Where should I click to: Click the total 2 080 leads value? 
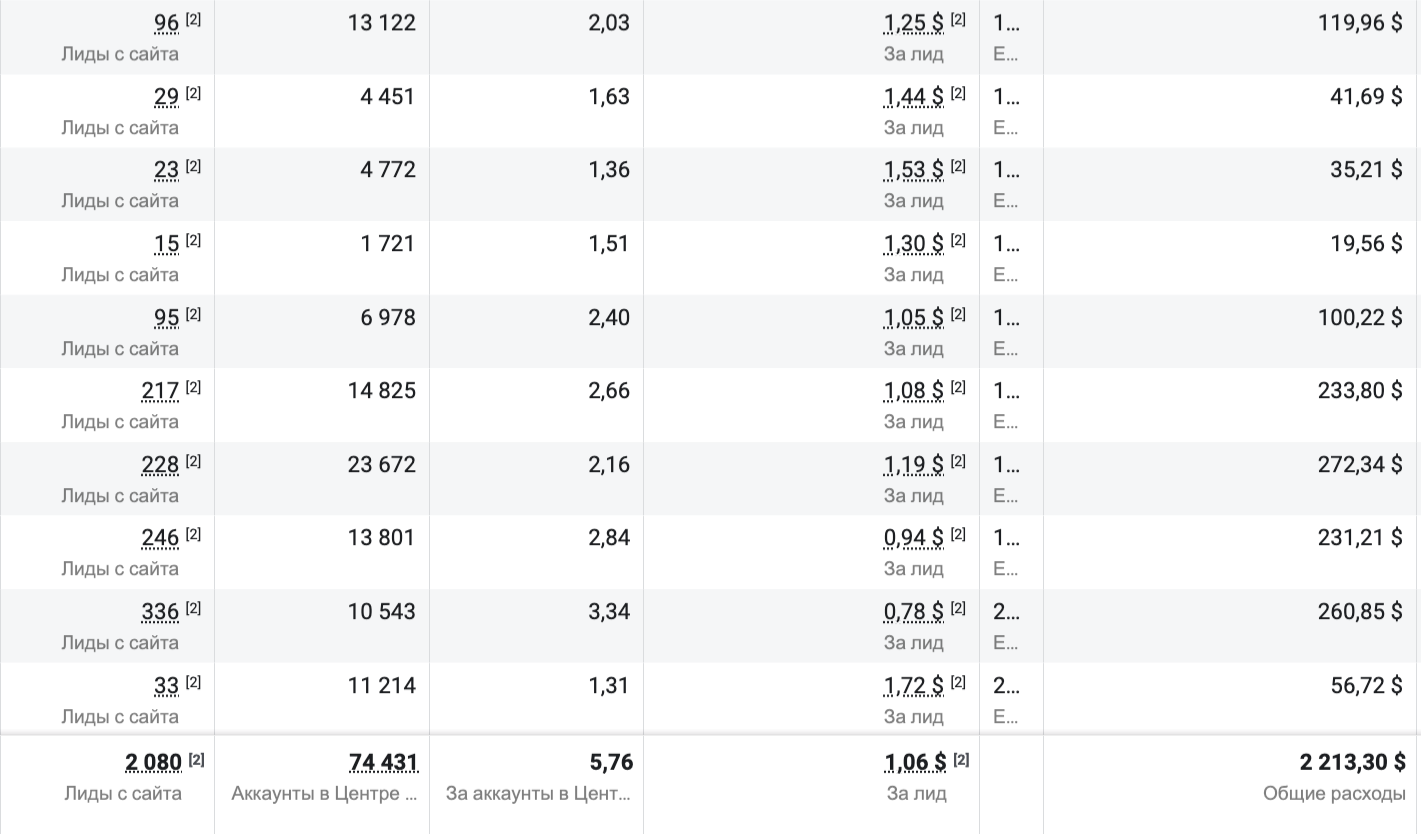[x=153, y=763]
